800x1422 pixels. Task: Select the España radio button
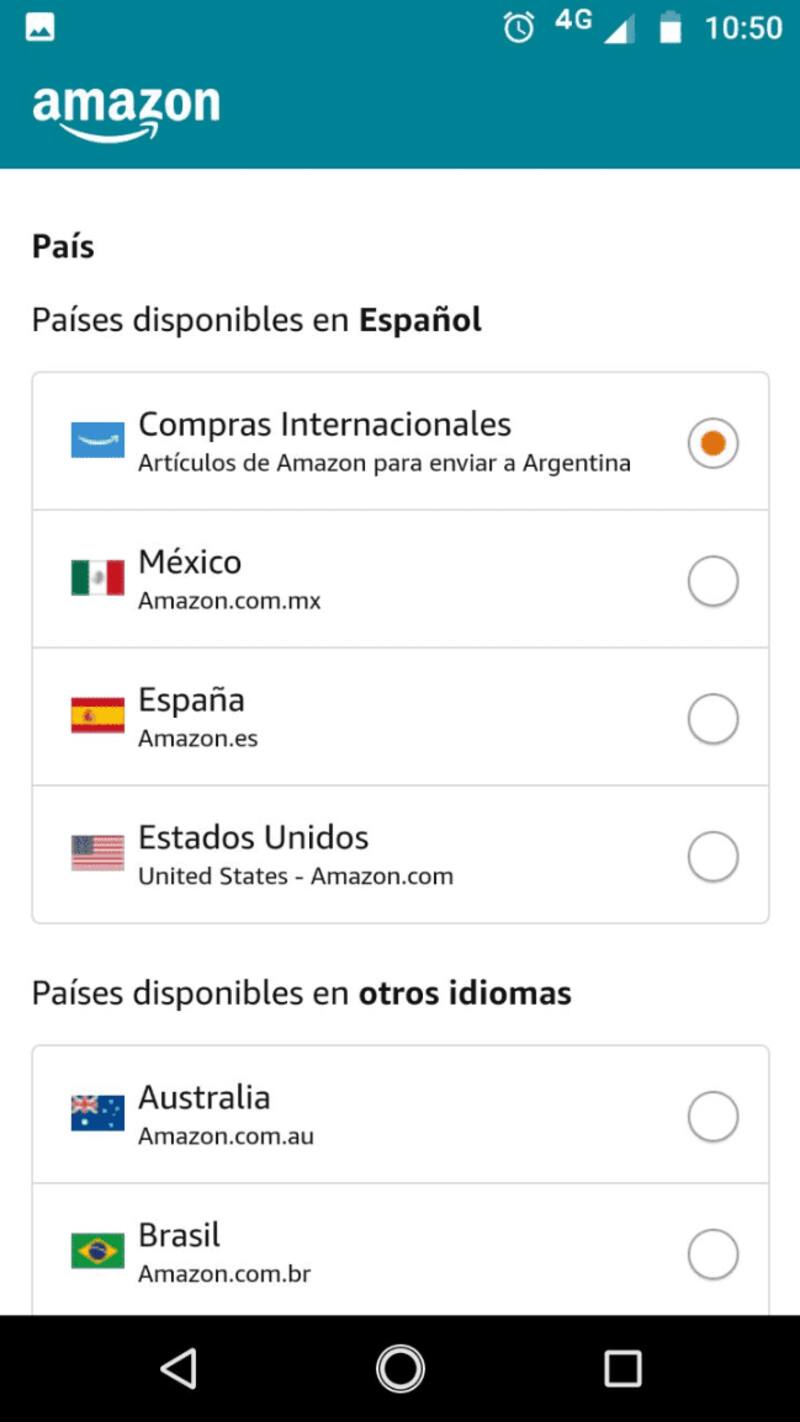point(713,719)
